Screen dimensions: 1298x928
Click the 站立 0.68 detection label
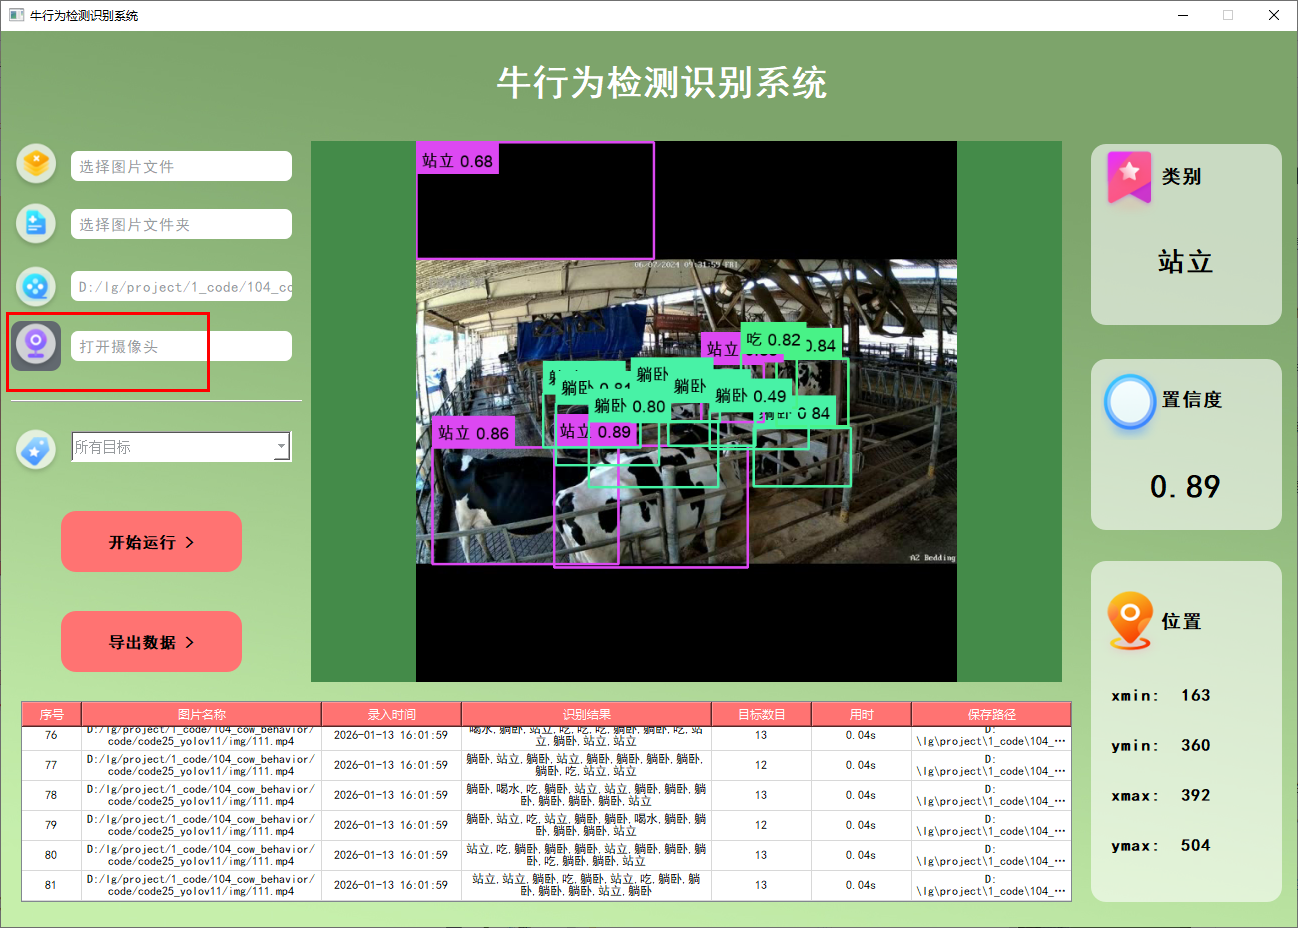point(457,161)
